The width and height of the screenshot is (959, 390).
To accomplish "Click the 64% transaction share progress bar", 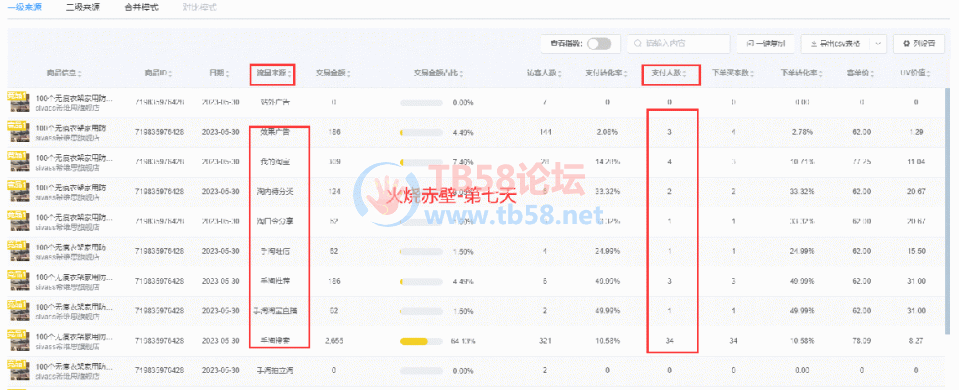I will tap(421, 341).
